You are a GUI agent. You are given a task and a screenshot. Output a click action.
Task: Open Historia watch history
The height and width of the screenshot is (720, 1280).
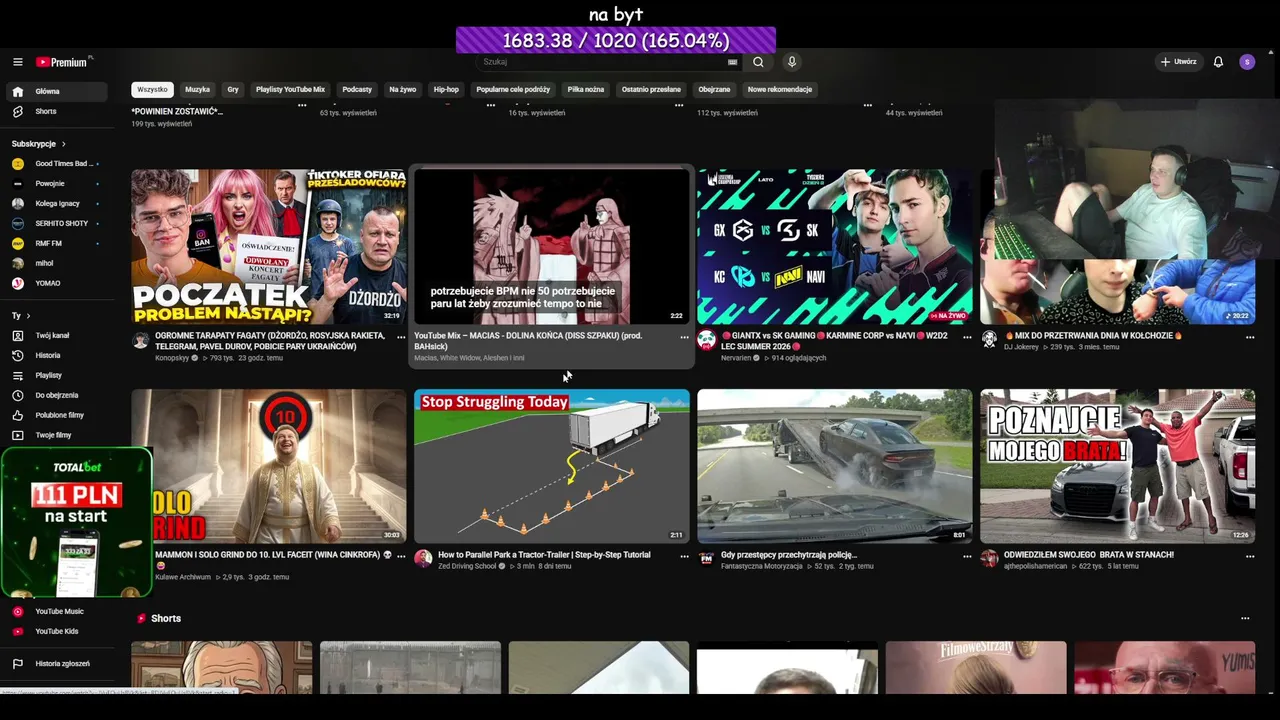(56, 355)
